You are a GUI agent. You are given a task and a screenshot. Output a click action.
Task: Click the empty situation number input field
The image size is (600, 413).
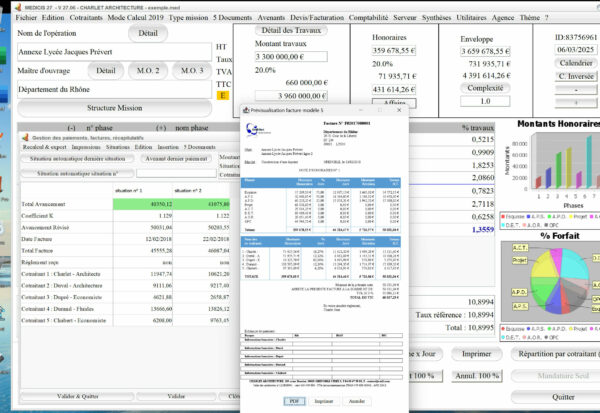[x=176, y=173]
